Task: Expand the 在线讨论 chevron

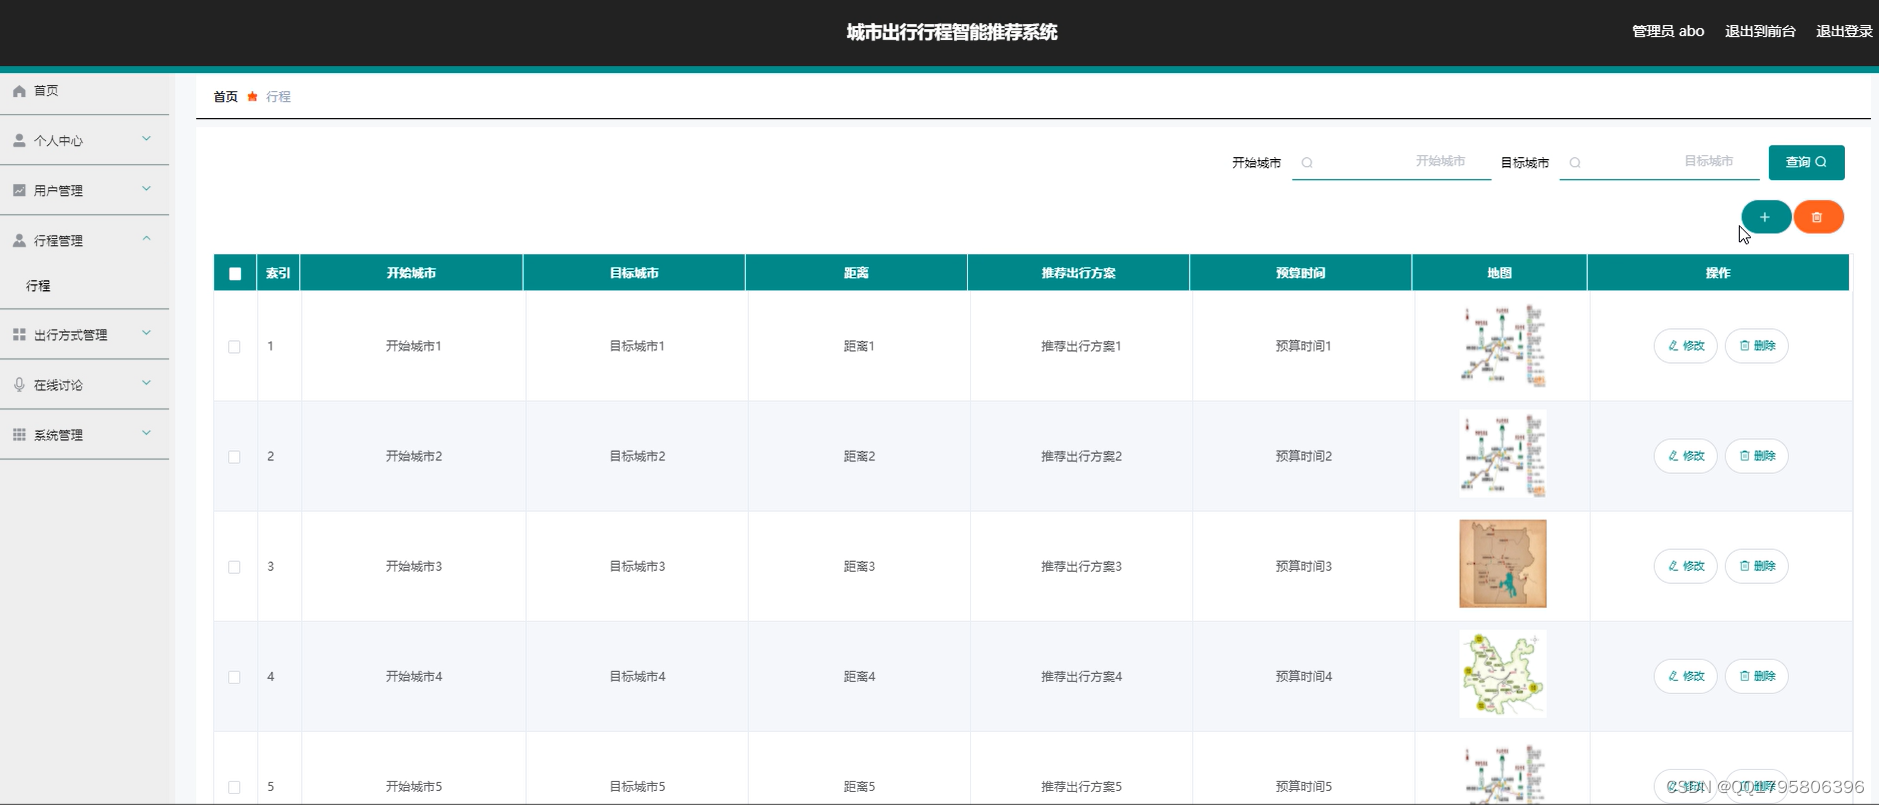Action: pos(147,383)
